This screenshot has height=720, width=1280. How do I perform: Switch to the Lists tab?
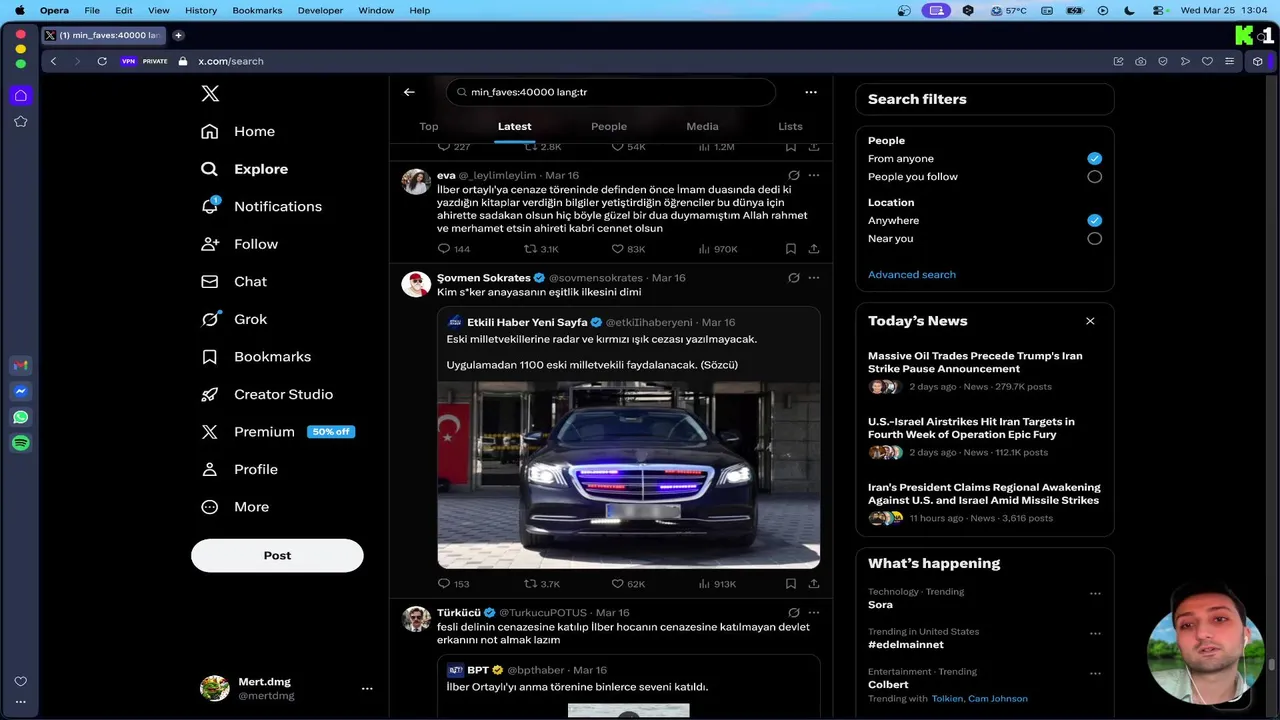(x=790, y=126)
